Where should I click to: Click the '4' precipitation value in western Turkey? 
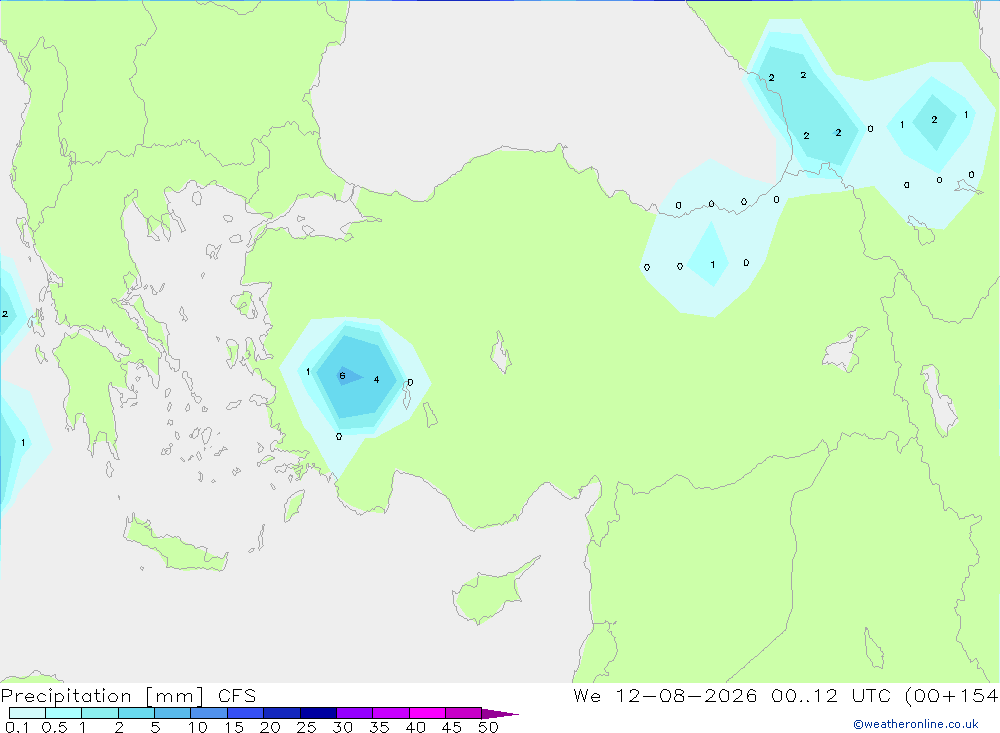click(x=376, y=380)
